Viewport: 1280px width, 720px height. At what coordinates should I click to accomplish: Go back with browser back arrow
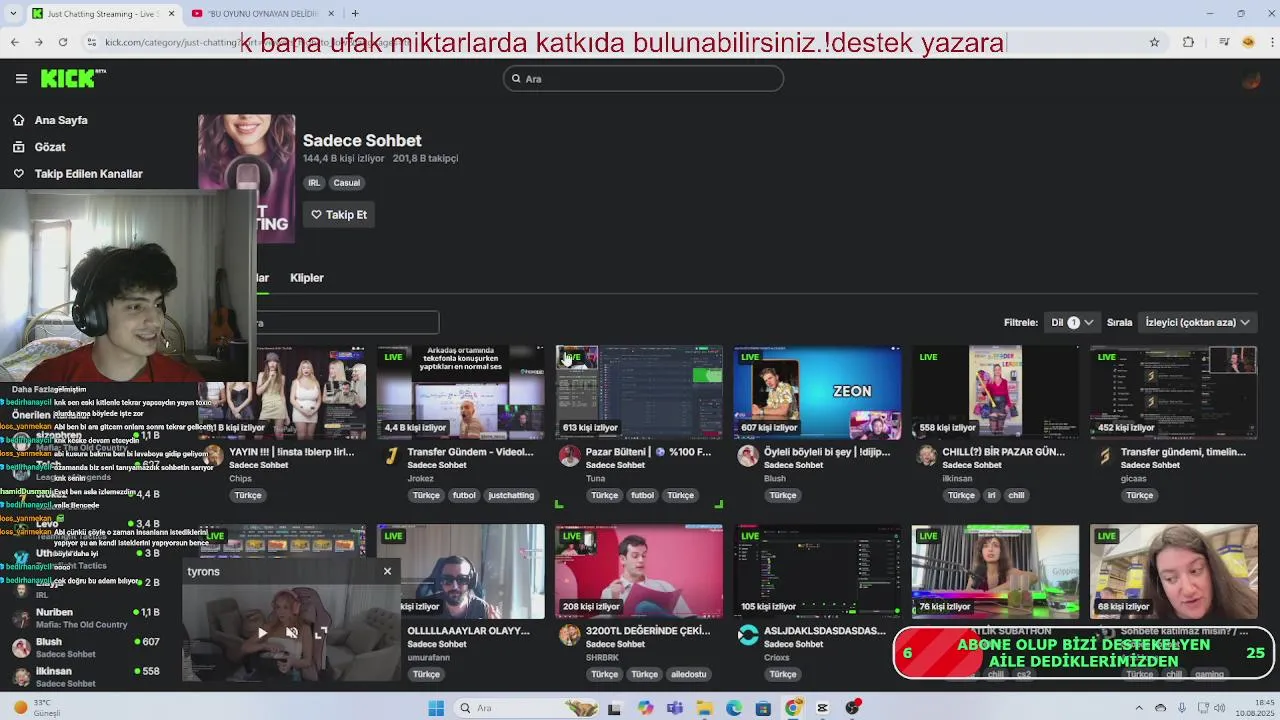click(x=14, y=42)
